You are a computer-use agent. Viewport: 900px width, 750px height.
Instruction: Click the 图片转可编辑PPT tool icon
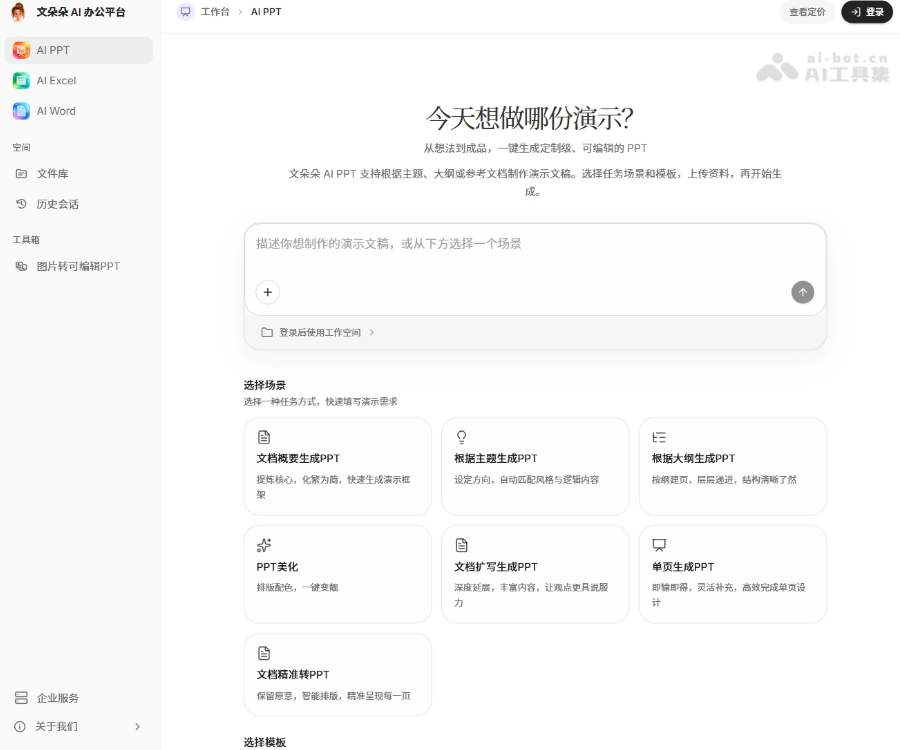[21, 266]
